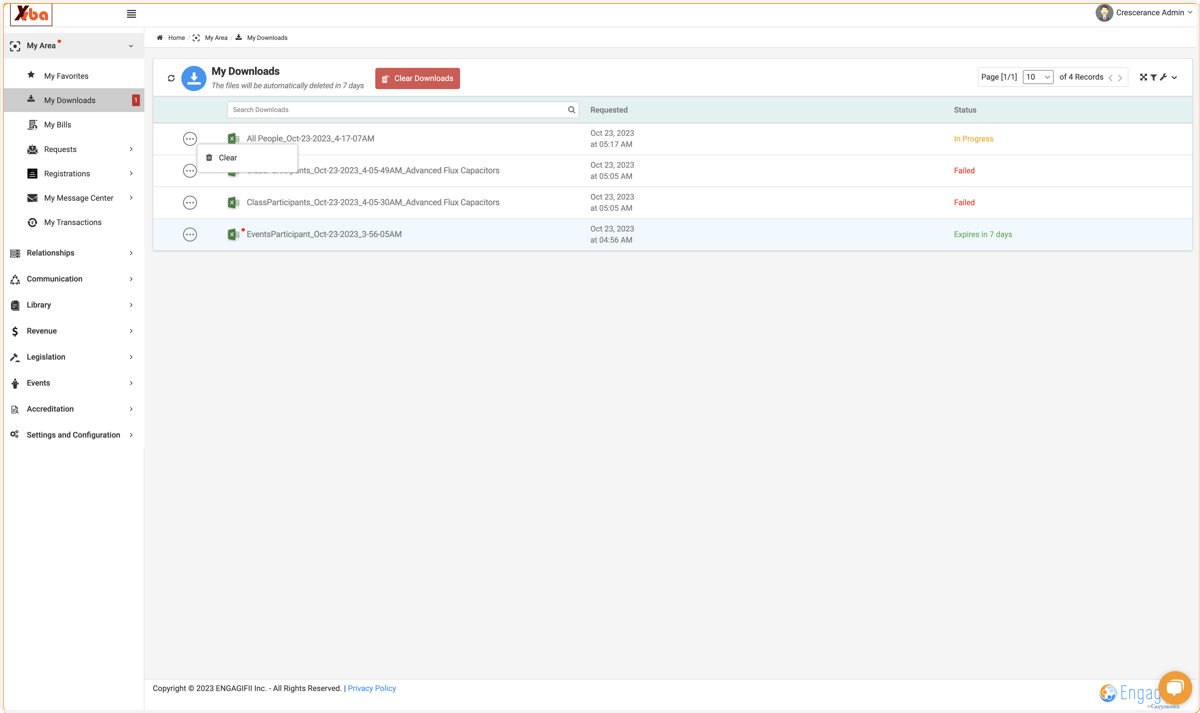Click the Revenue dollar icon
Image resolution: width=1200 pixels, height=713 pixels.
pos(15,331)
